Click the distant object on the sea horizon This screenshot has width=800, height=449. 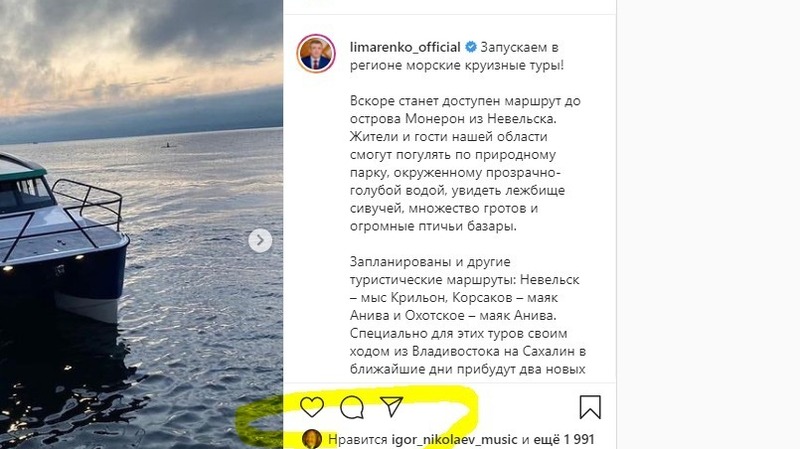169,146
